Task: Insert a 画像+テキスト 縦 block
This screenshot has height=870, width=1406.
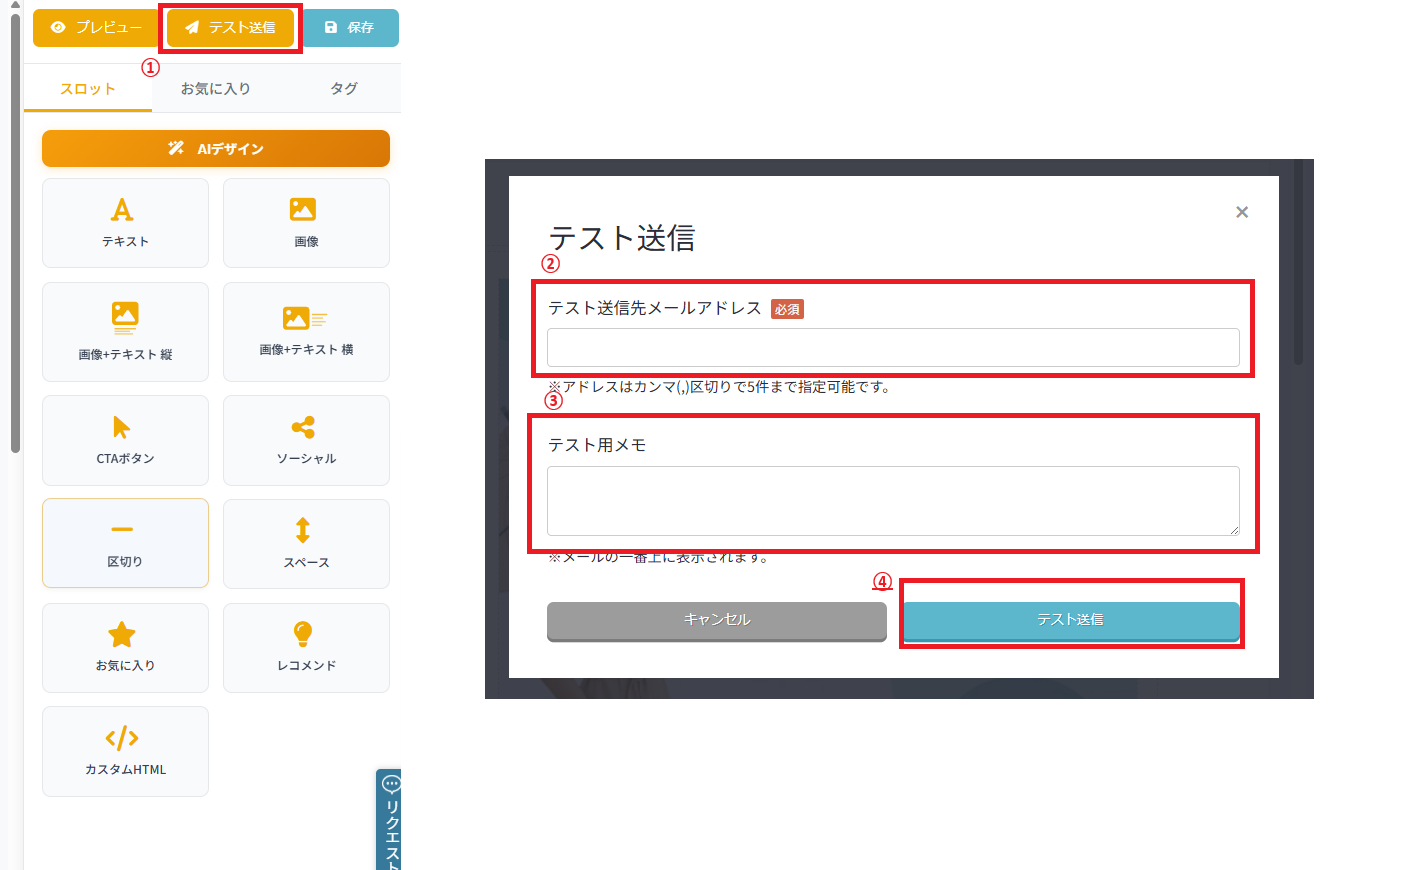Action: pyautogui.click(x=124, y=331)
